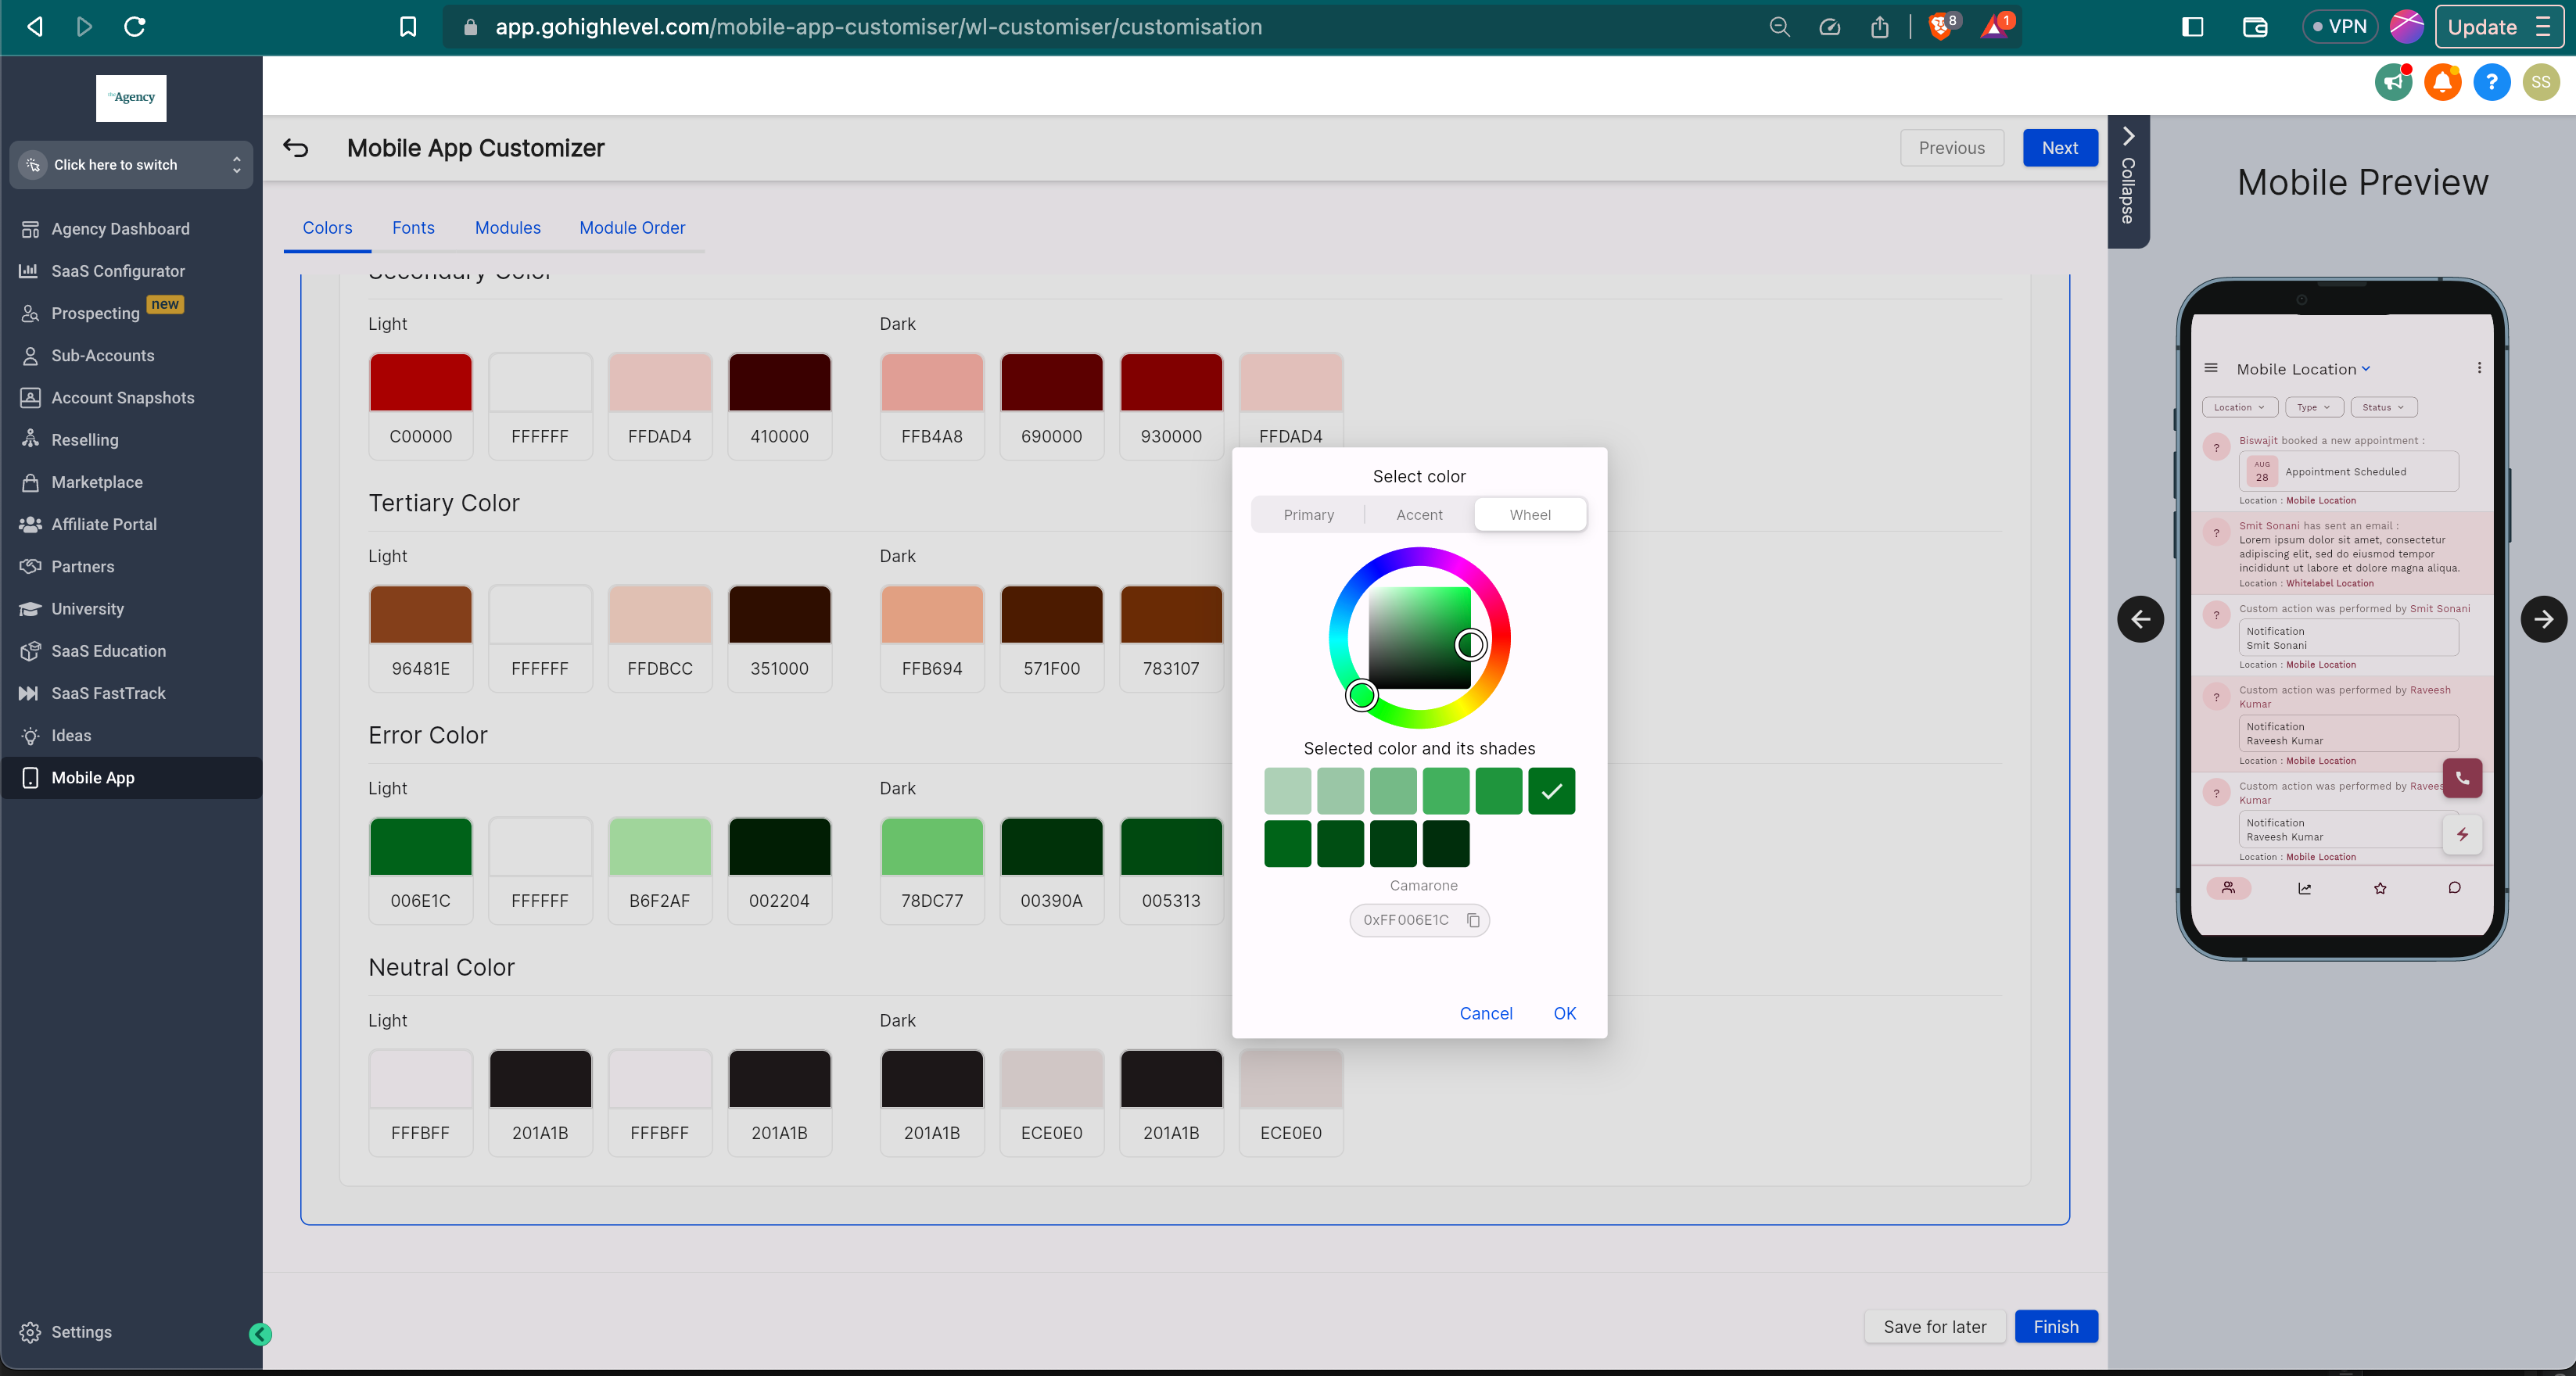This screenshot has width=2576, height=1376.
Task: Reload the browser page
Action: pos(135,27)
